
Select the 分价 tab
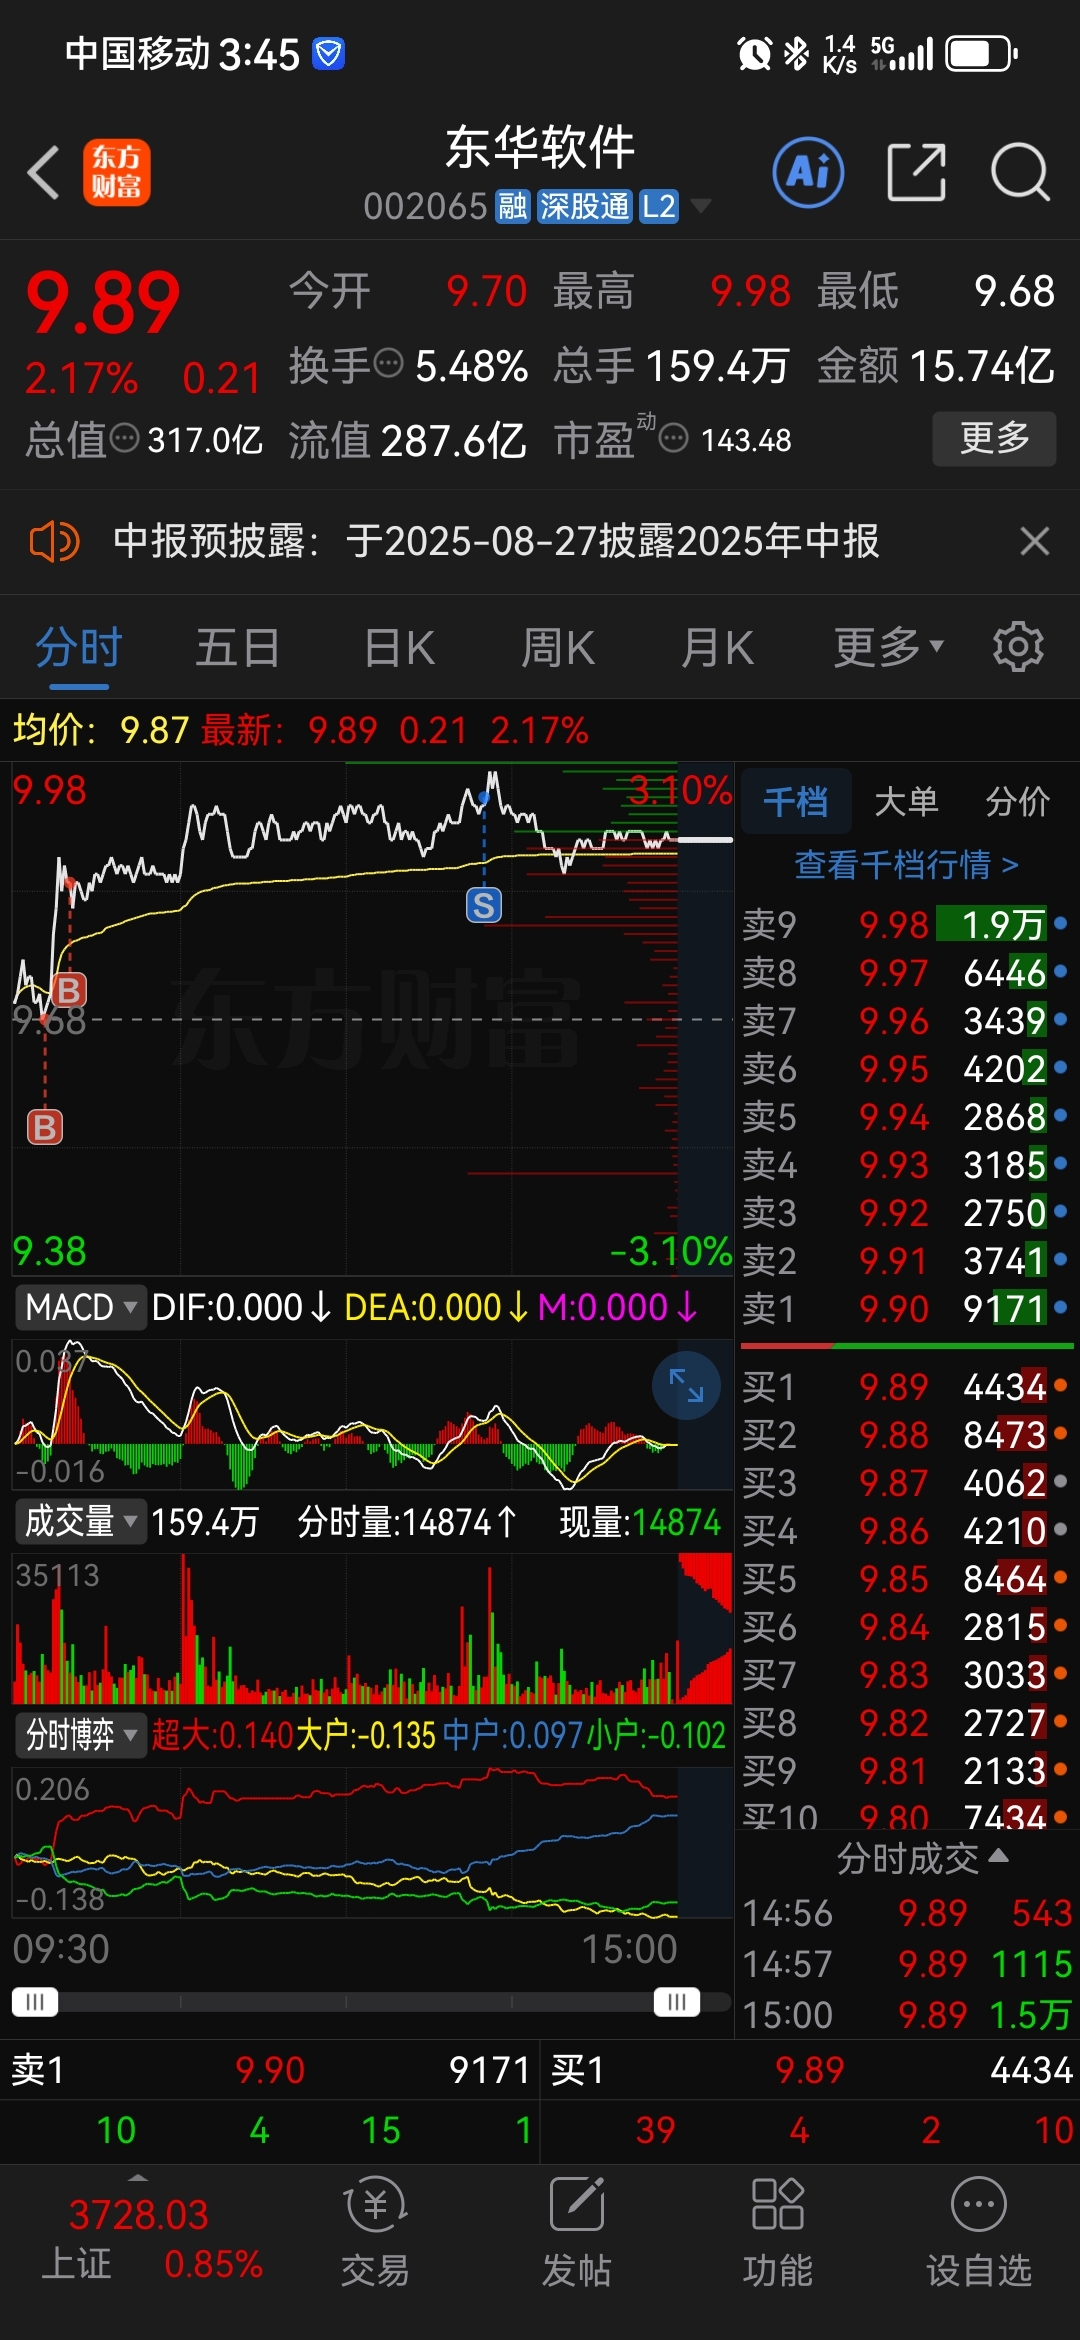click(x=1017, y=801)
